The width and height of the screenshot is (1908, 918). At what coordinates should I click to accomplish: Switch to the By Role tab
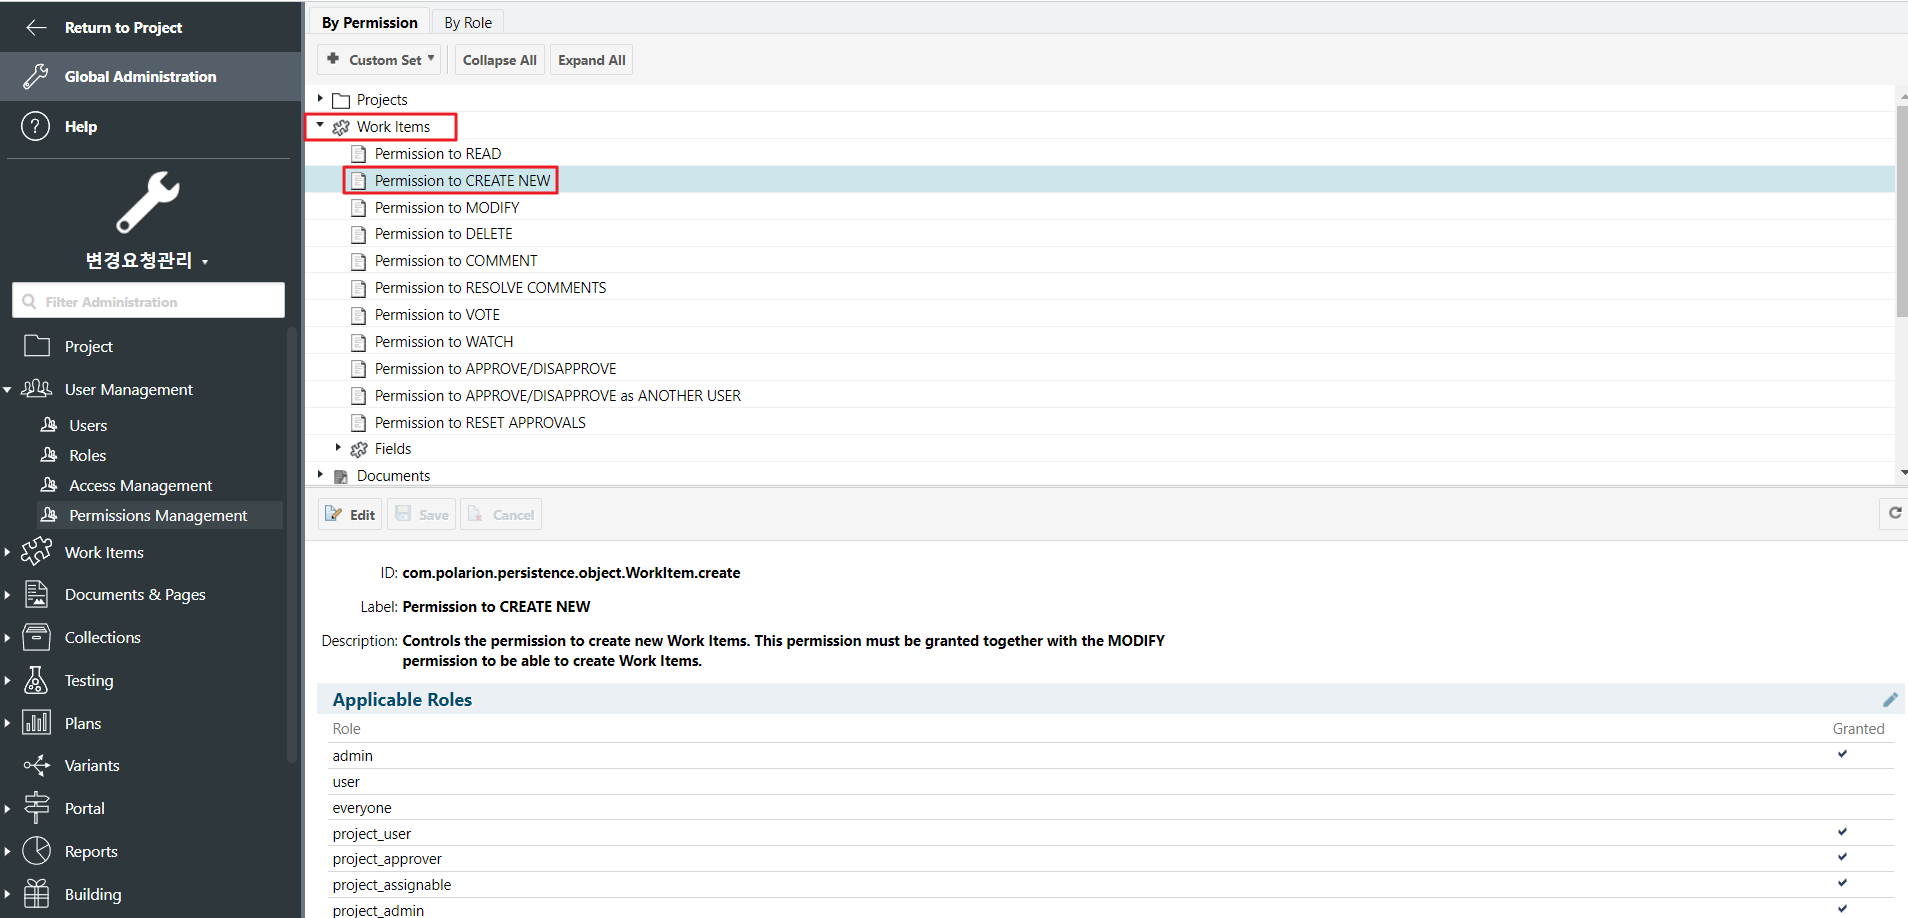[468, 22]
